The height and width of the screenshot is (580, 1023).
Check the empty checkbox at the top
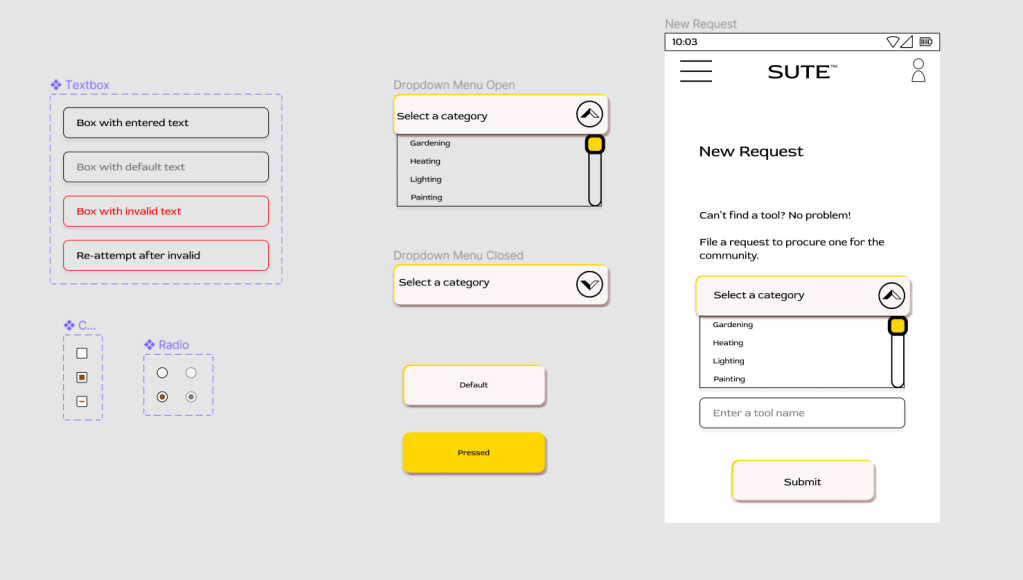(82, 353)
